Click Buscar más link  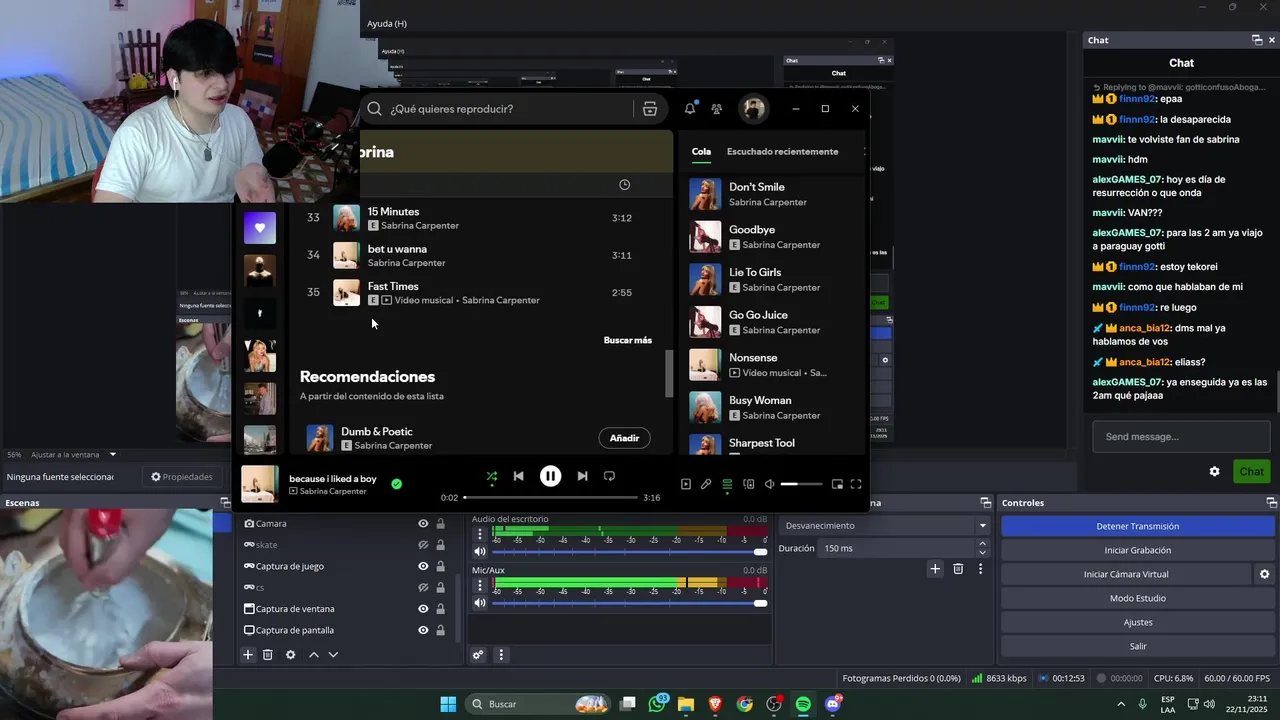tap(628, 340)
